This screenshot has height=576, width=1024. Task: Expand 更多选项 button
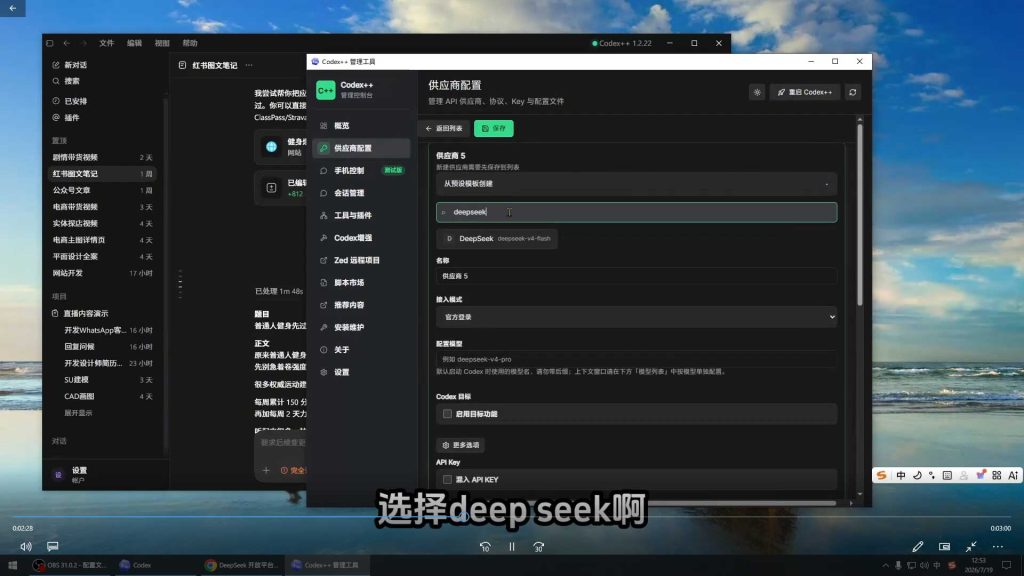click(460, 445)
